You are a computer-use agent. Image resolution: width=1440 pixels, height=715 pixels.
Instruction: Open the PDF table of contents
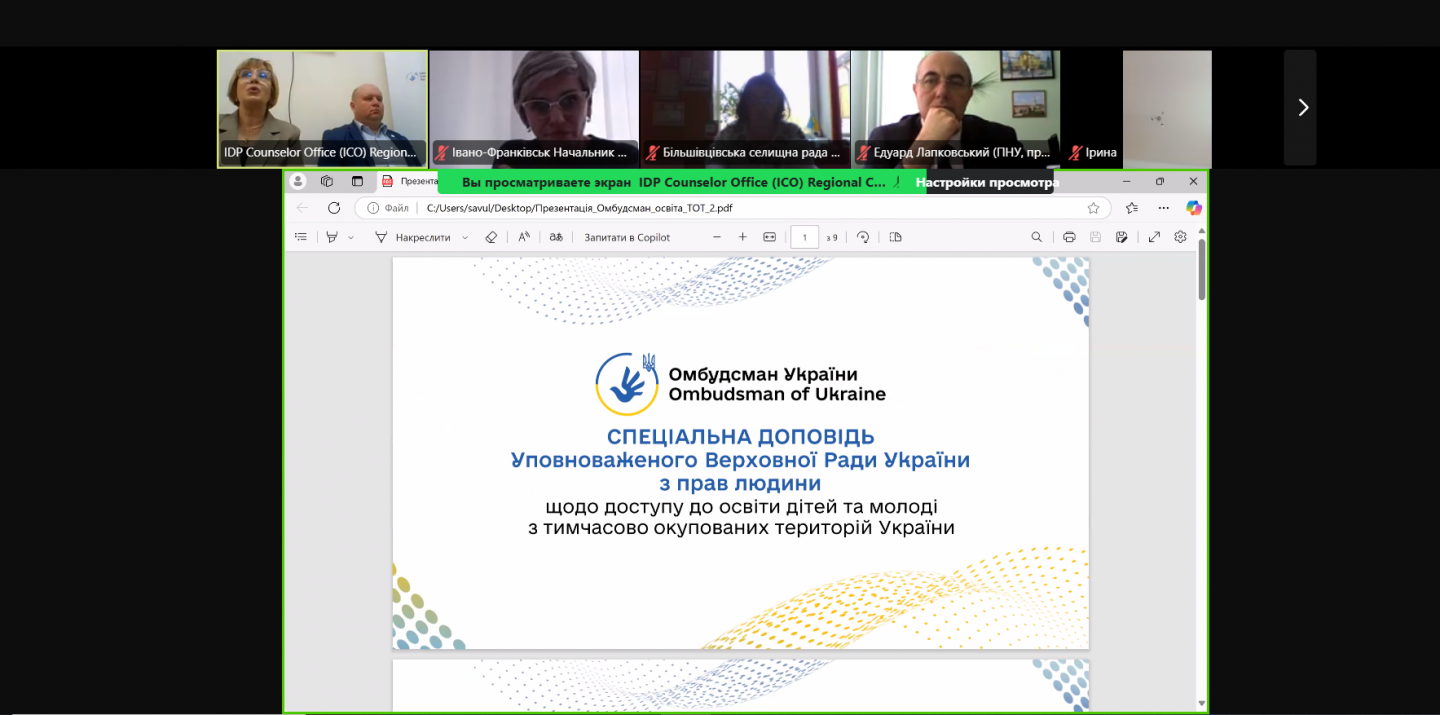tap(301, 237)
